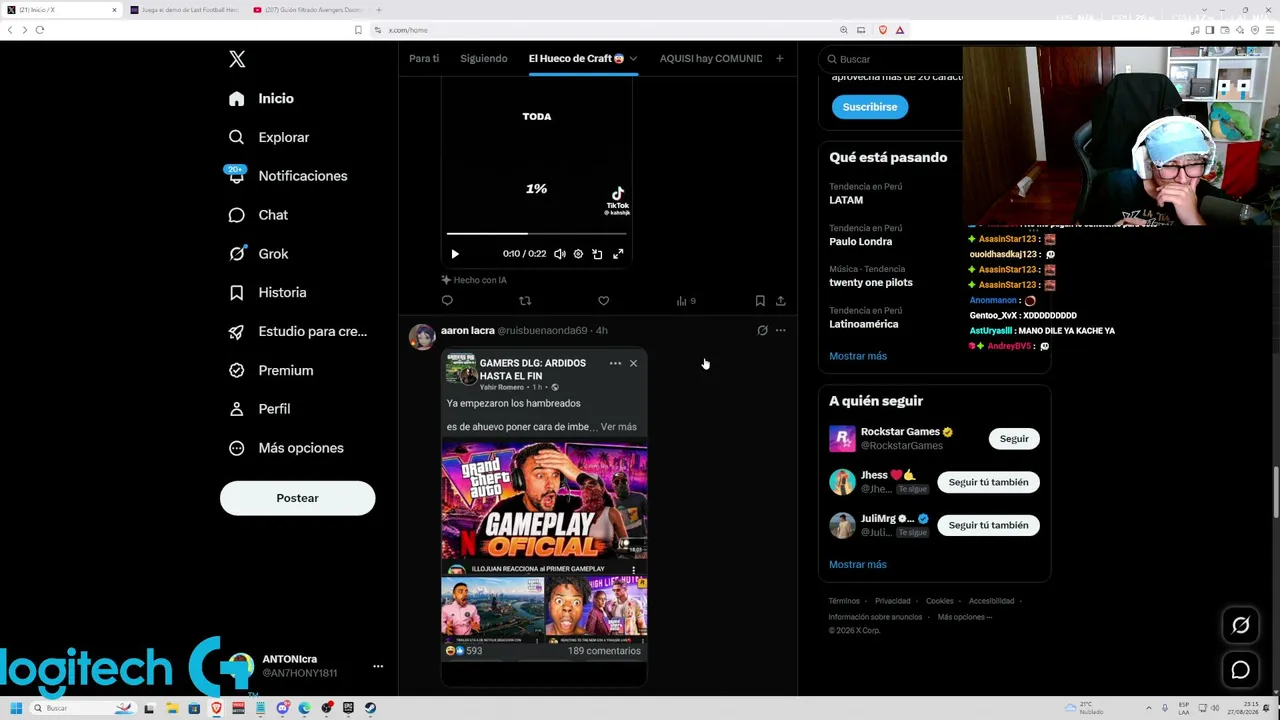Click the X logo in the sidebar
This screenshot has height=720, width=1280.
tap(237, 59)
